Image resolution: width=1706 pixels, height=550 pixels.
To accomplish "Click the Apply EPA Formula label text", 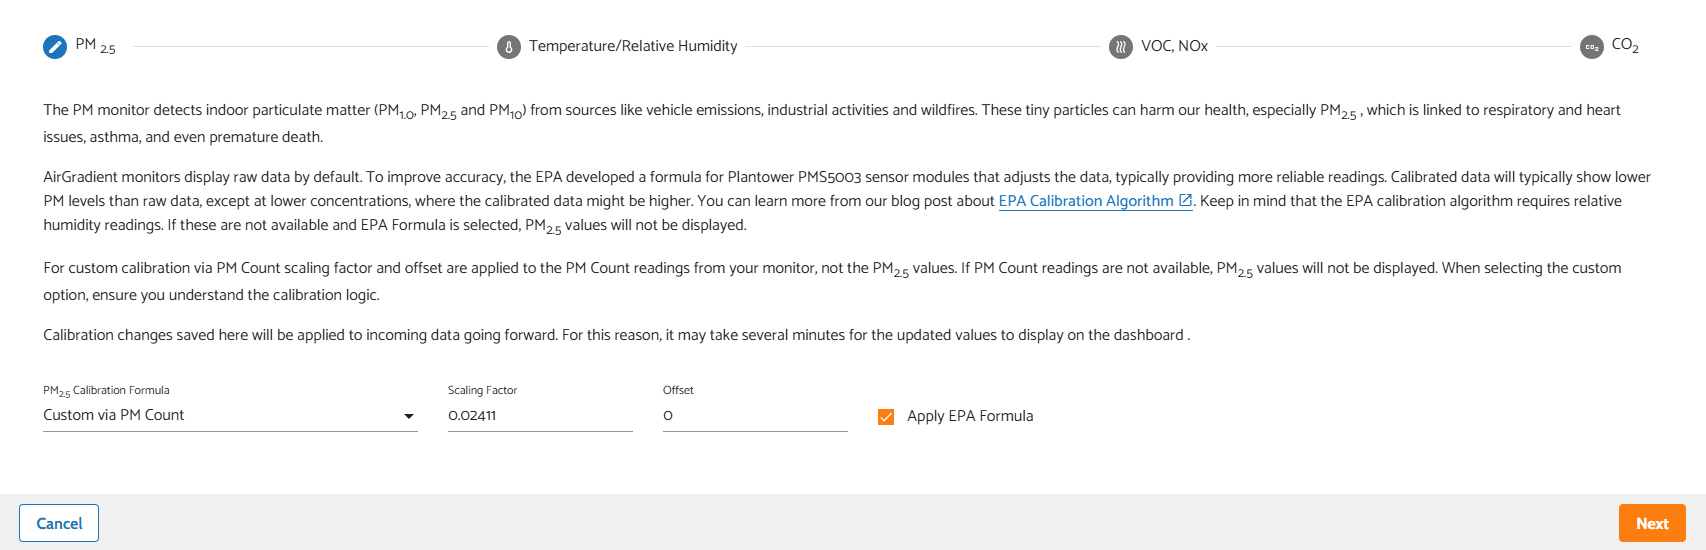I will coord(970,416).
